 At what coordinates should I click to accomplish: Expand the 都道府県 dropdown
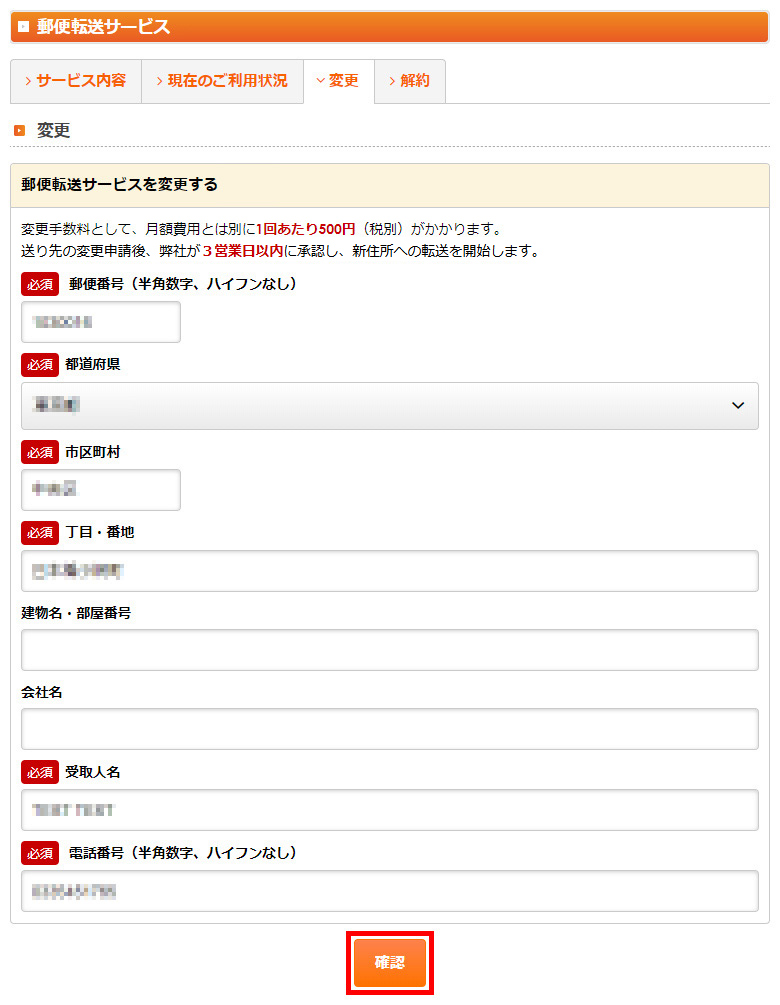tap(389, 406)
